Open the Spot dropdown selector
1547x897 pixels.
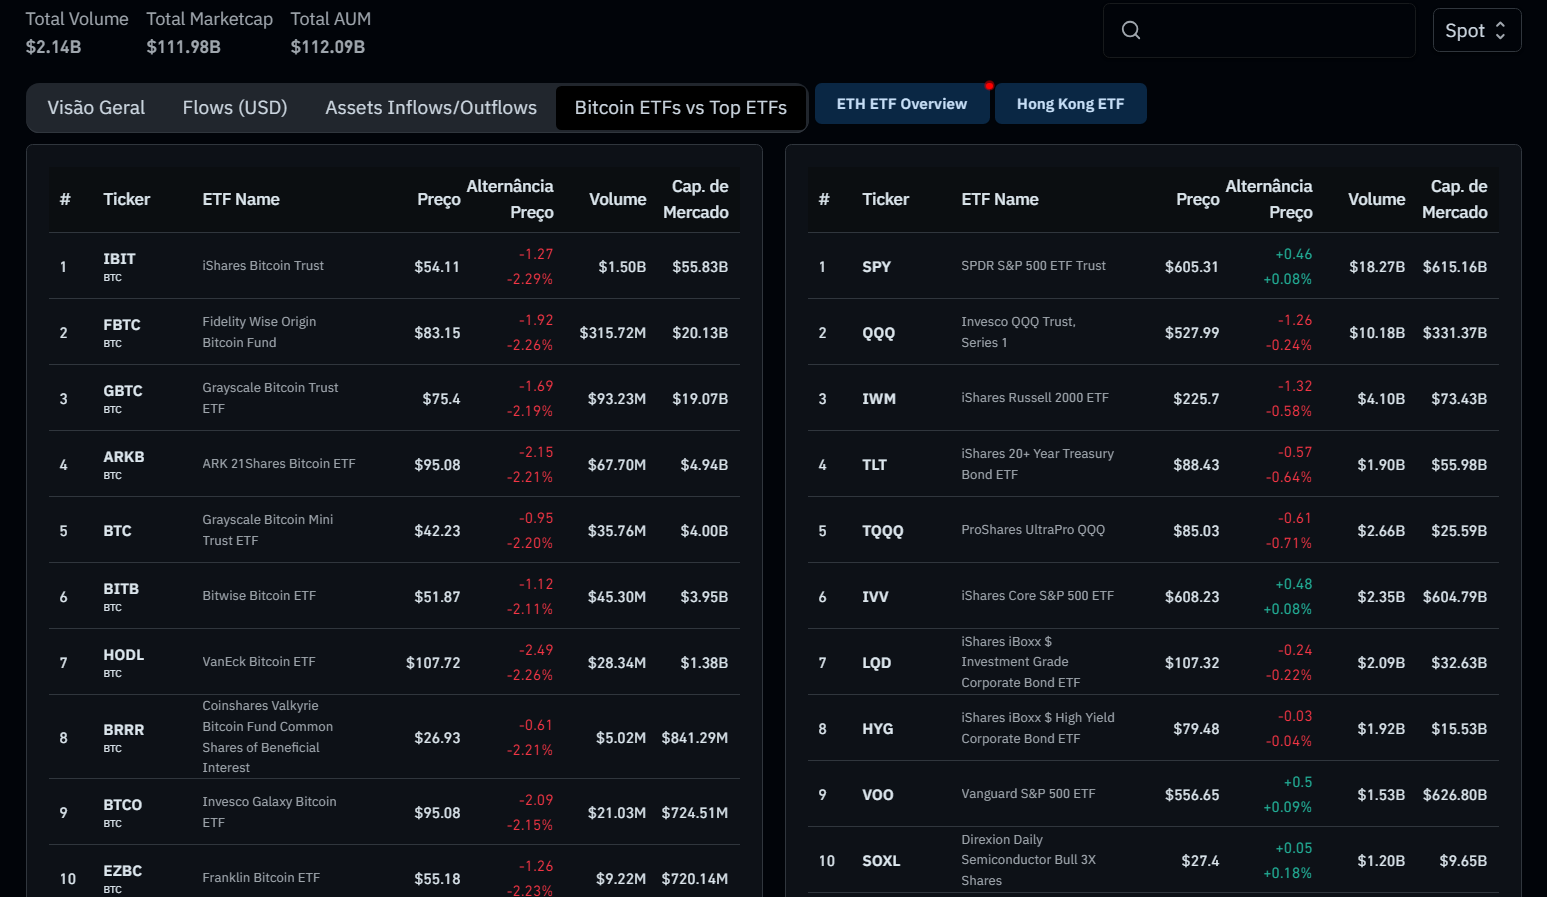coord(1476,30)
